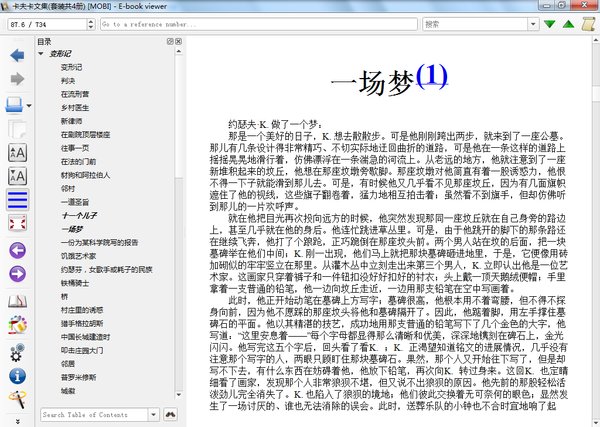The height and width of the screenshot is (427, 600).
Task: Float the 目录 panel with undock icon
Action: 170,41
